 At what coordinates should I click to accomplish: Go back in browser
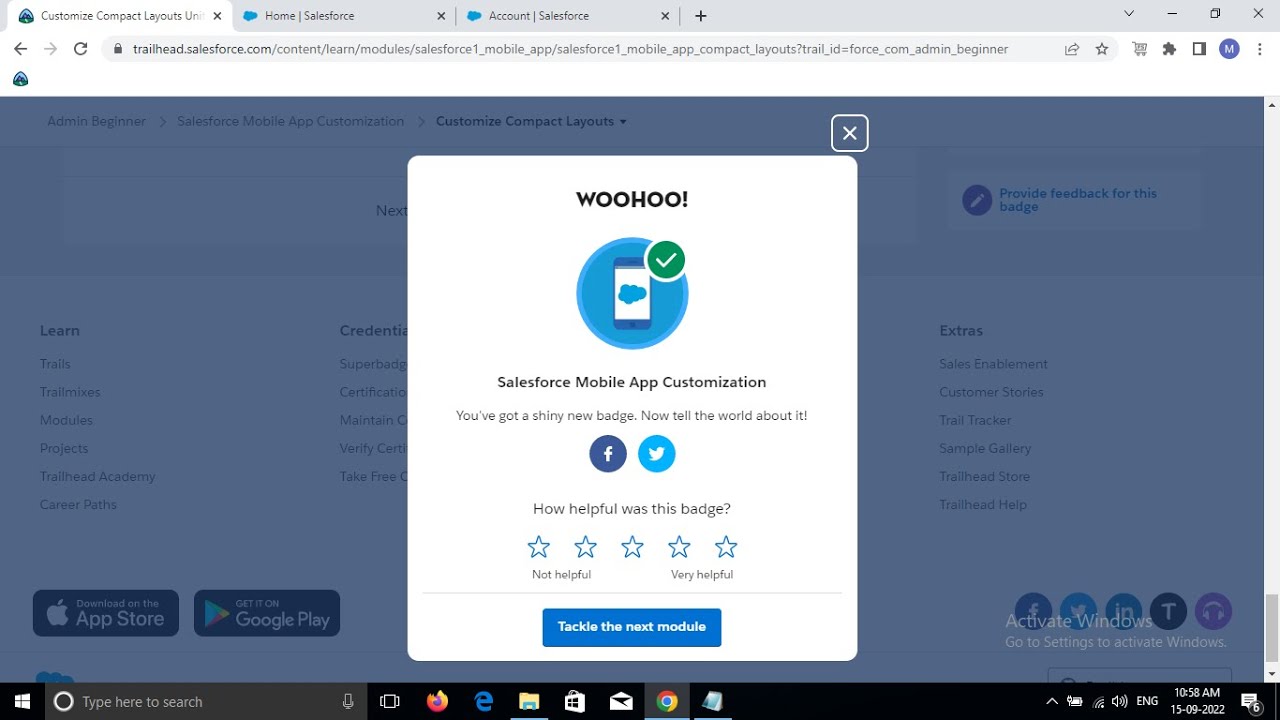21,49
